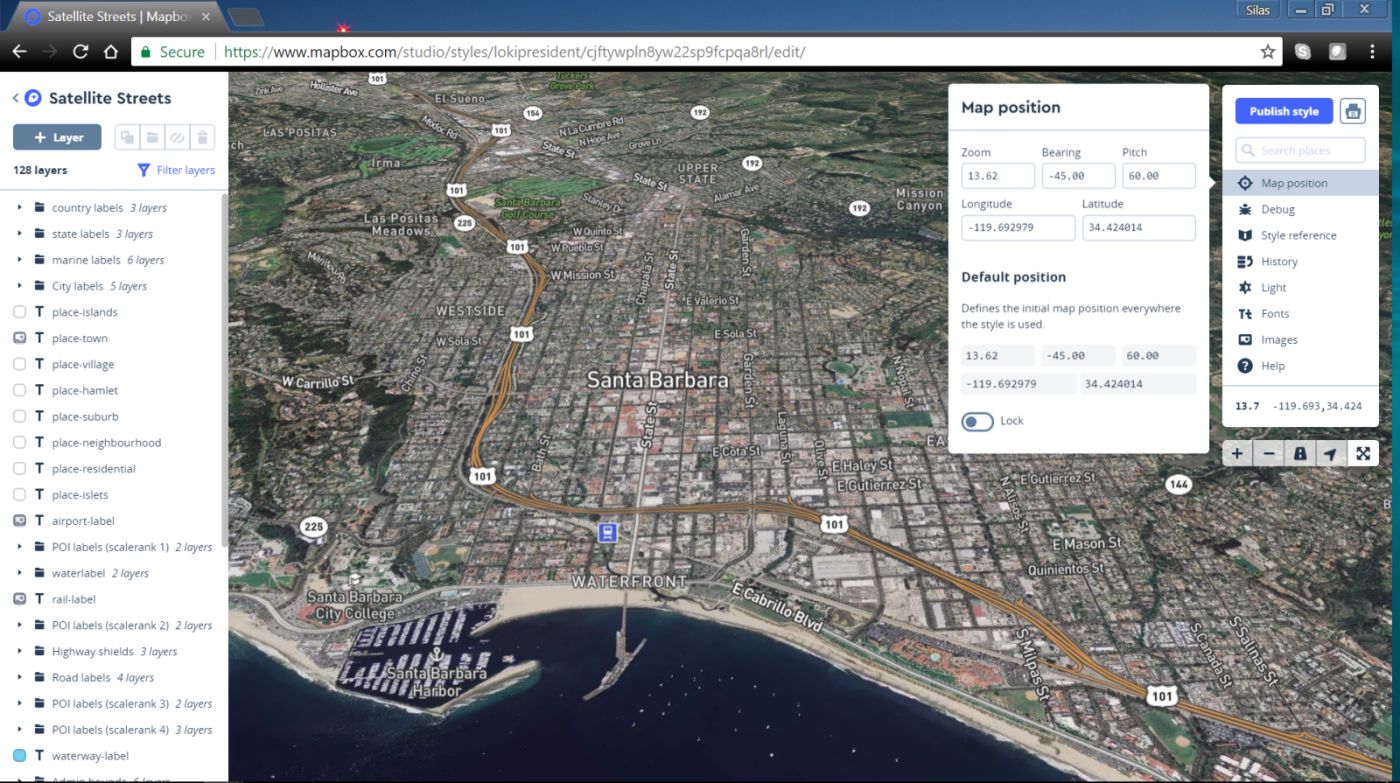Toggle the Lock default position switch
1400x783 pixels.
[977, 421]
